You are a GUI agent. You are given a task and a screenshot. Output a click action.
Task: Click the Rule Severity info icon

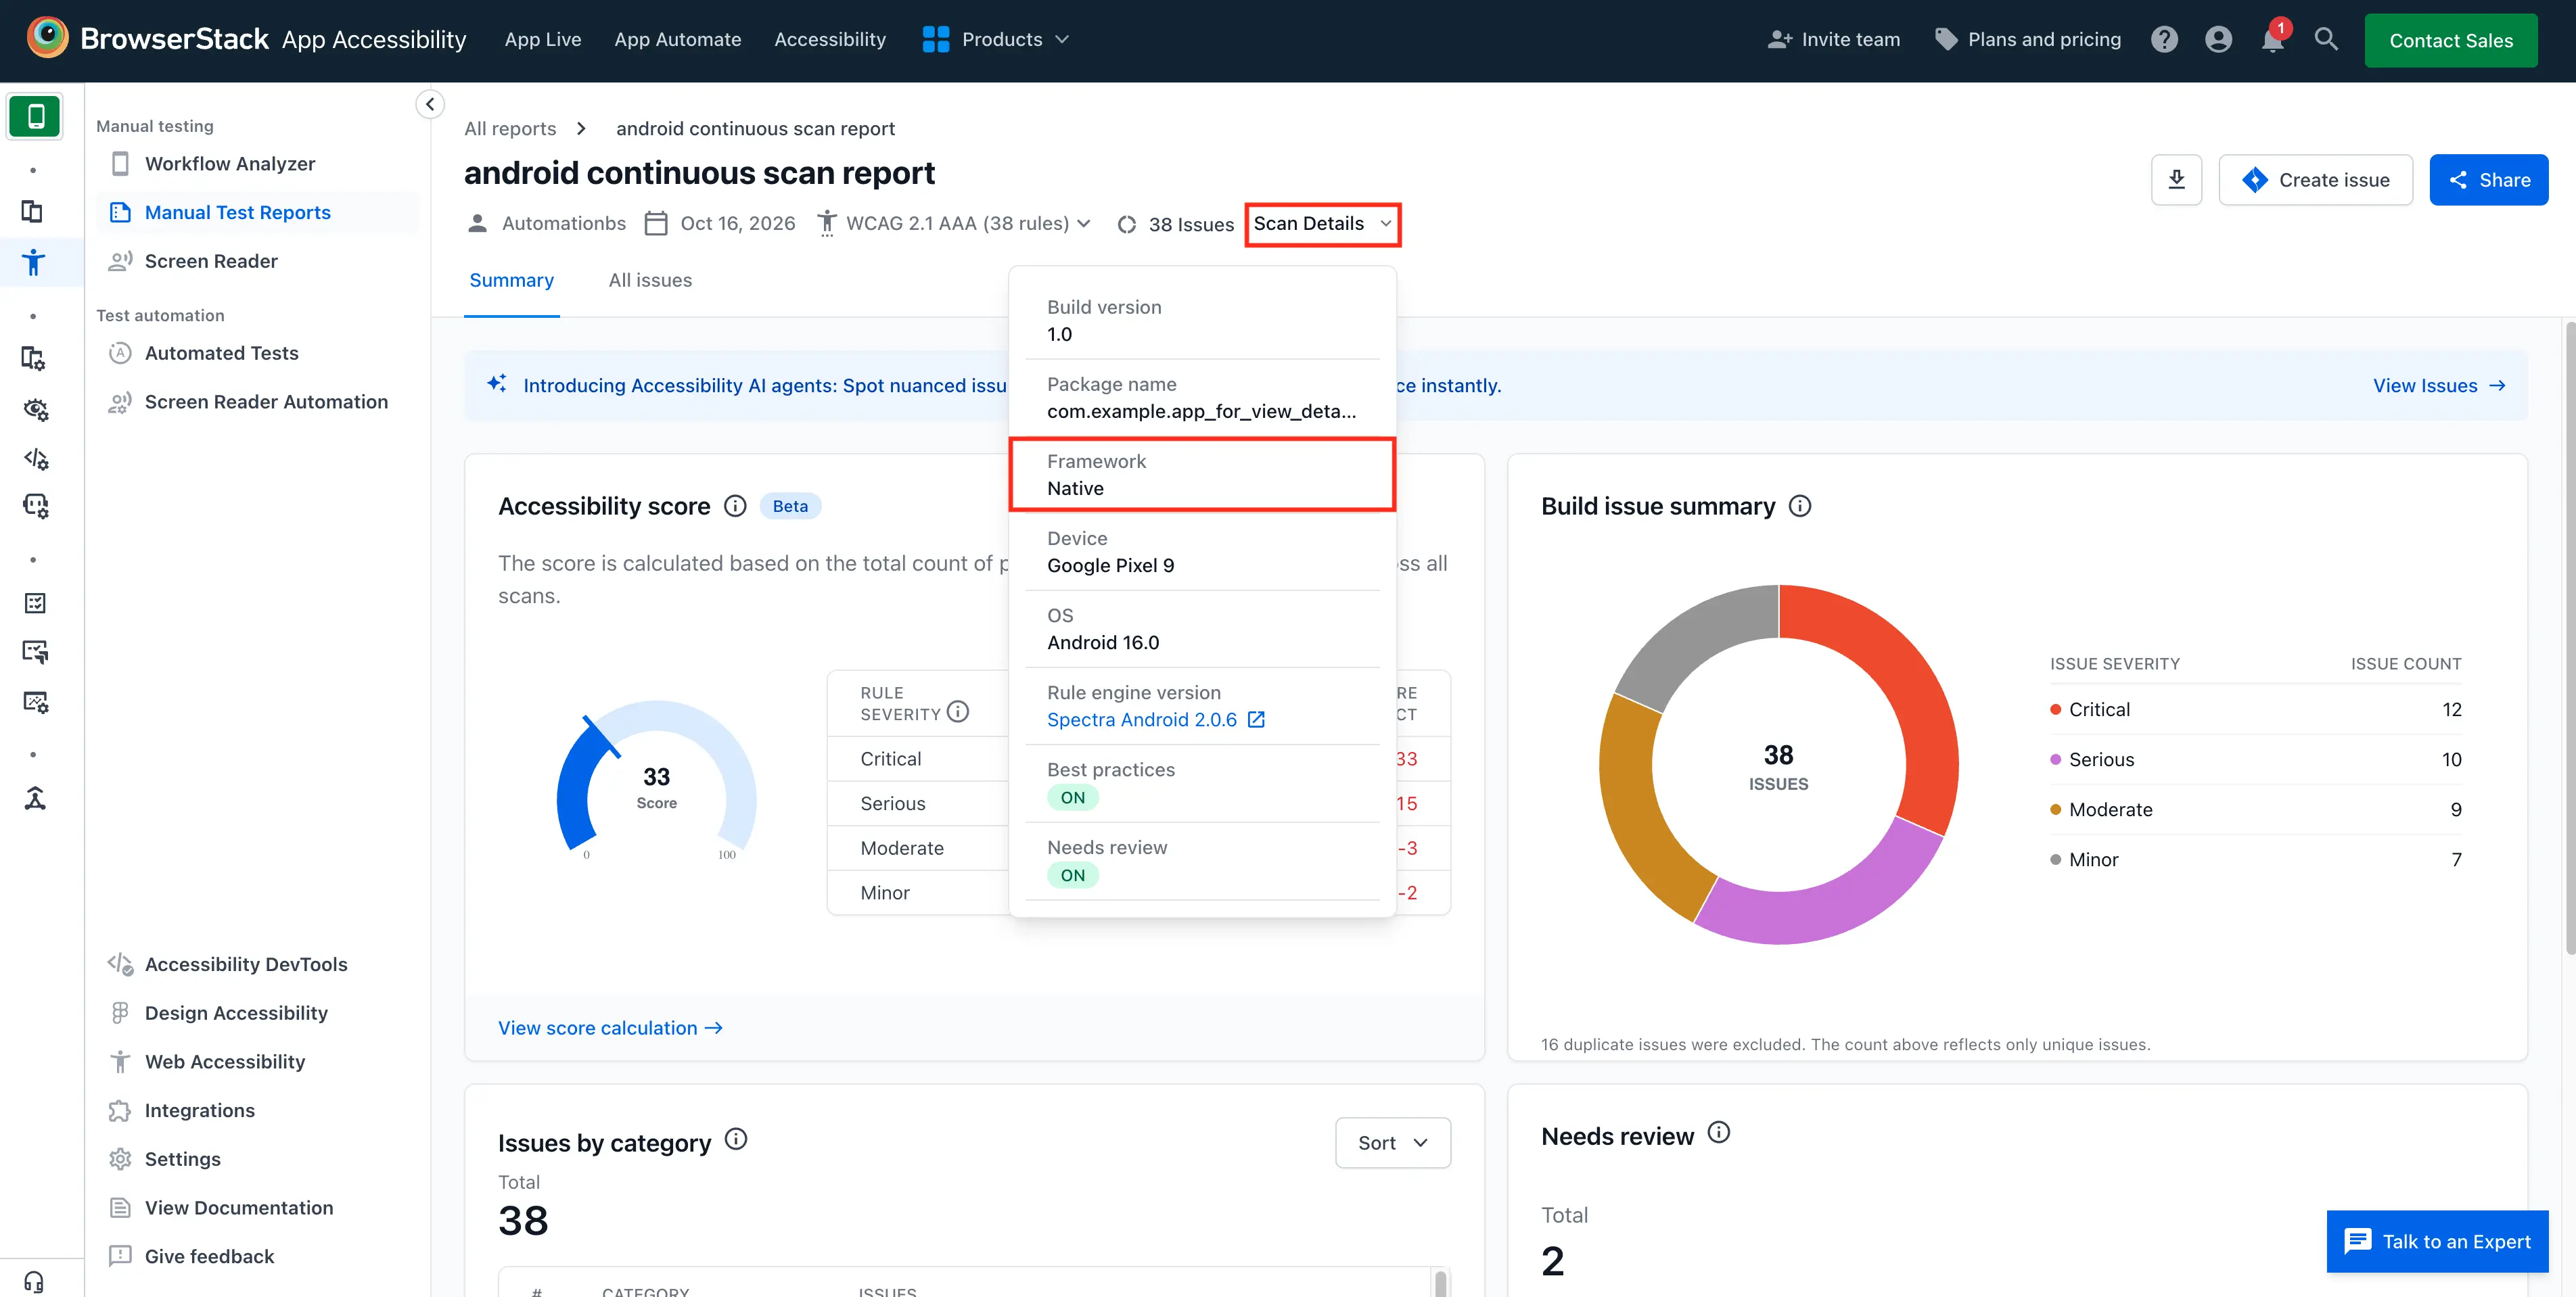point(958,712)
